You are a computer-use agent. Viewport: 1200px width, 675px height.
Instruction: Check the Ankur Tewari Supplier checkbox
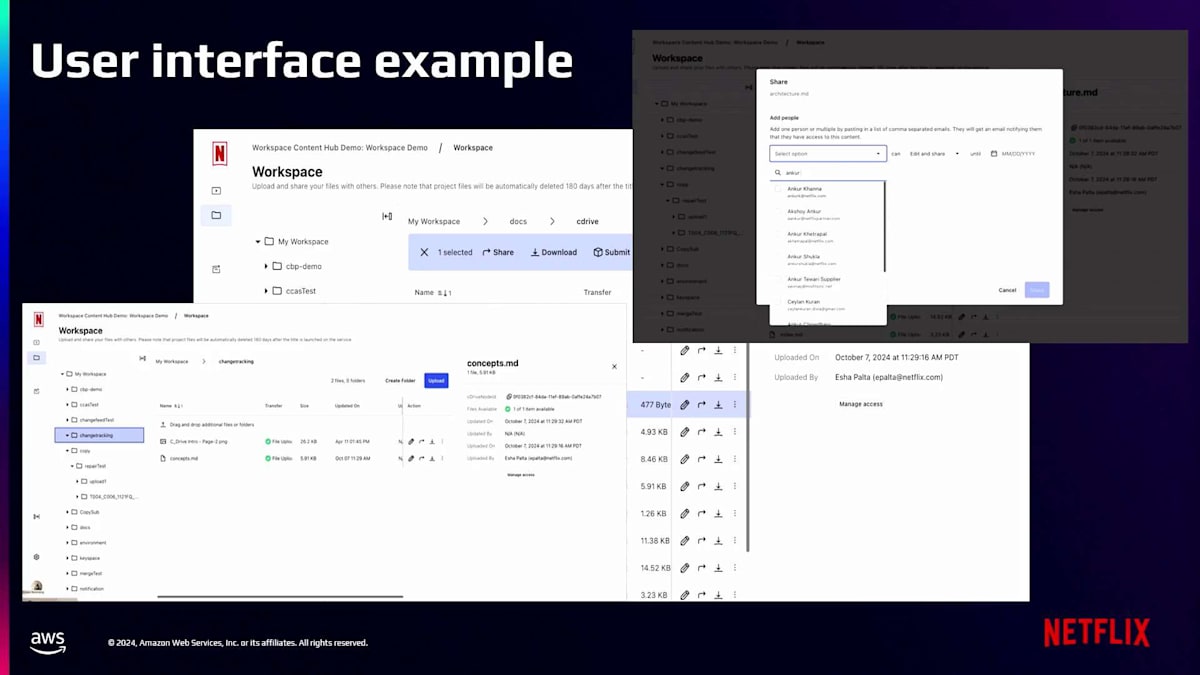778,281
